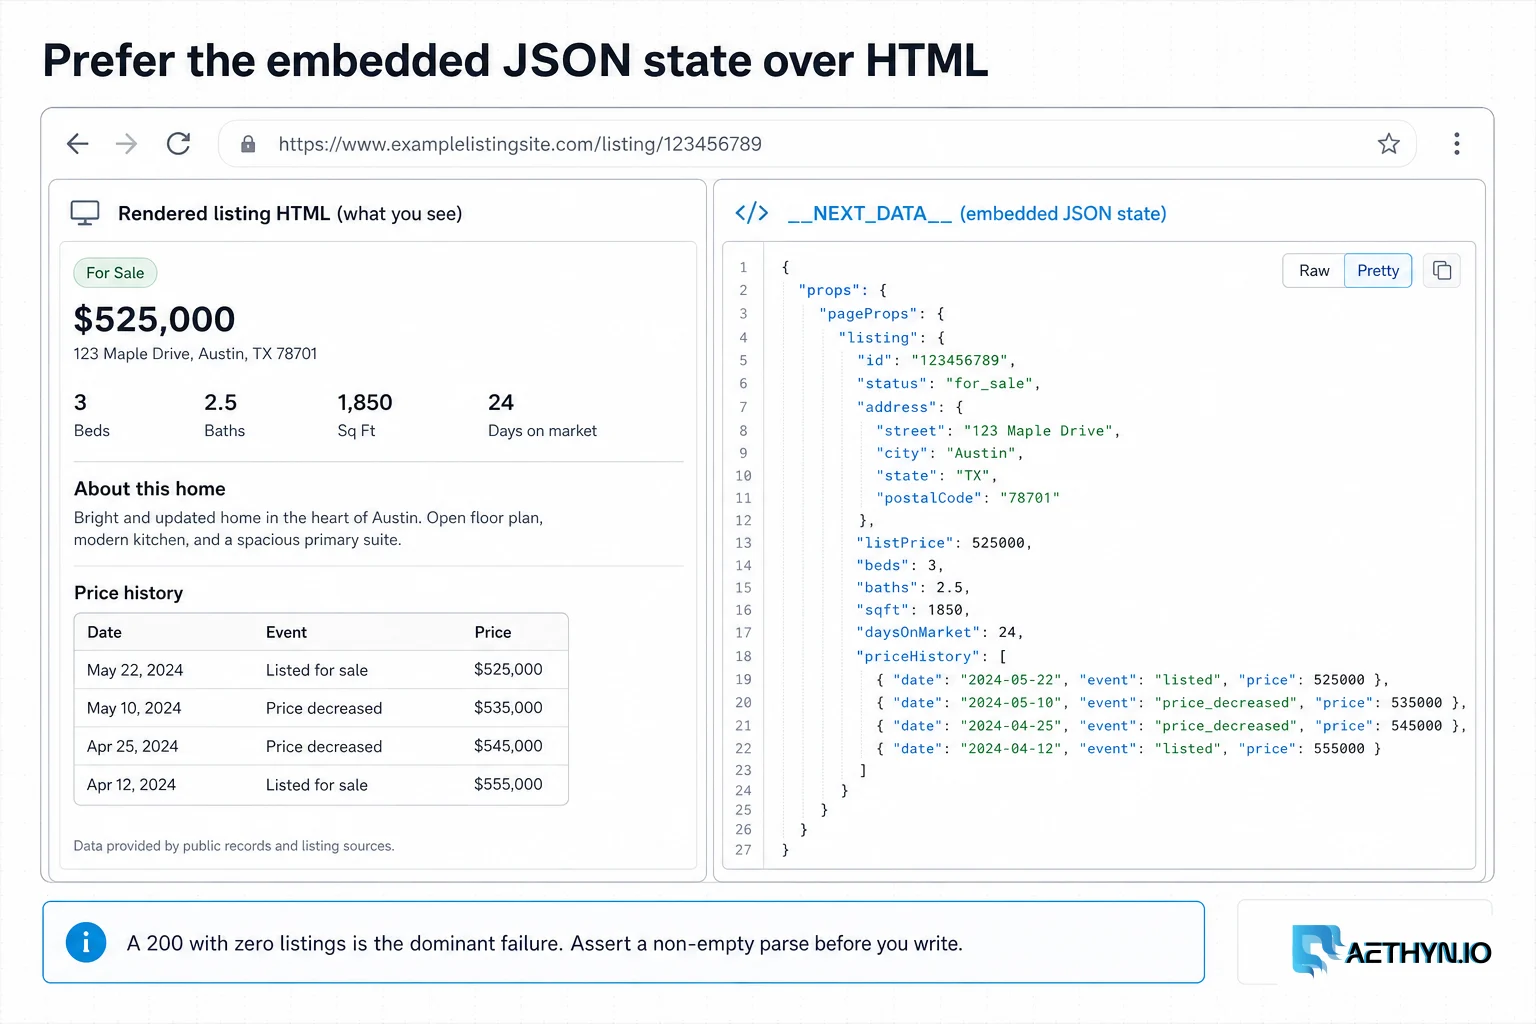Click the May 22, 2024 date cell

(x=135, y=670)
